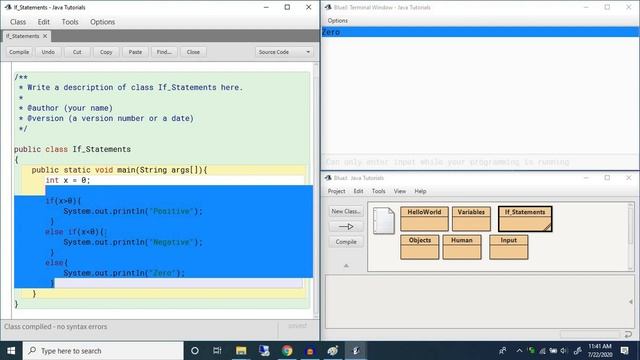Open the Class menu in editor
640x360 pixels.
tap(18, 22)
